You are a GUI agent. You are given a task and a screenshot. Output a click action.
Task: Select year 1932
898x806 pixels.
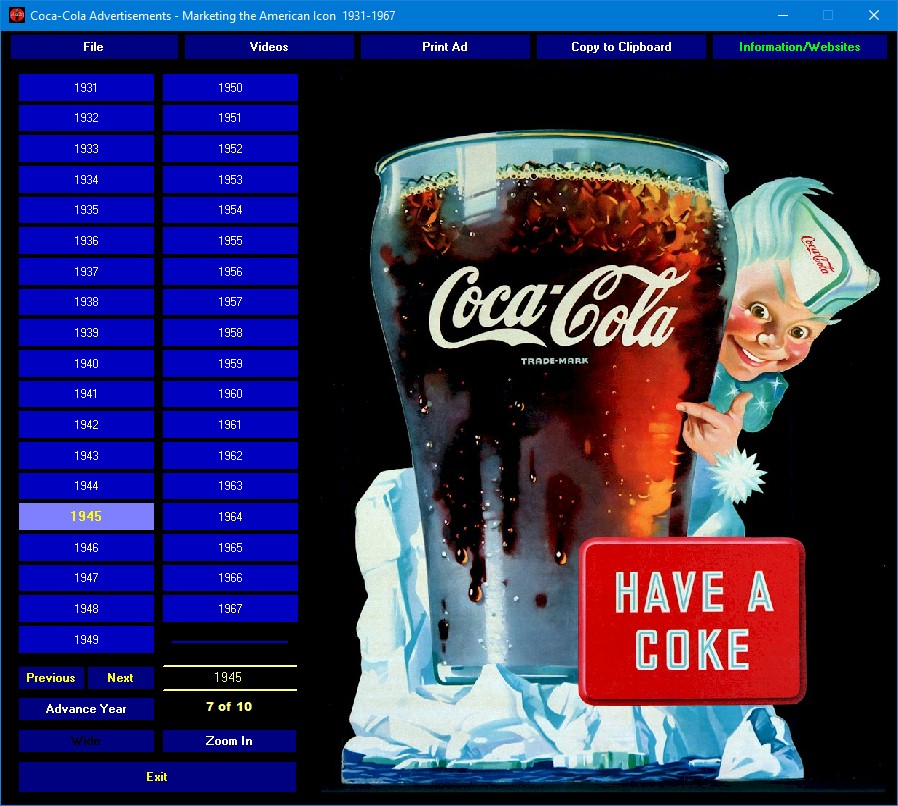(x=86, y=118)
